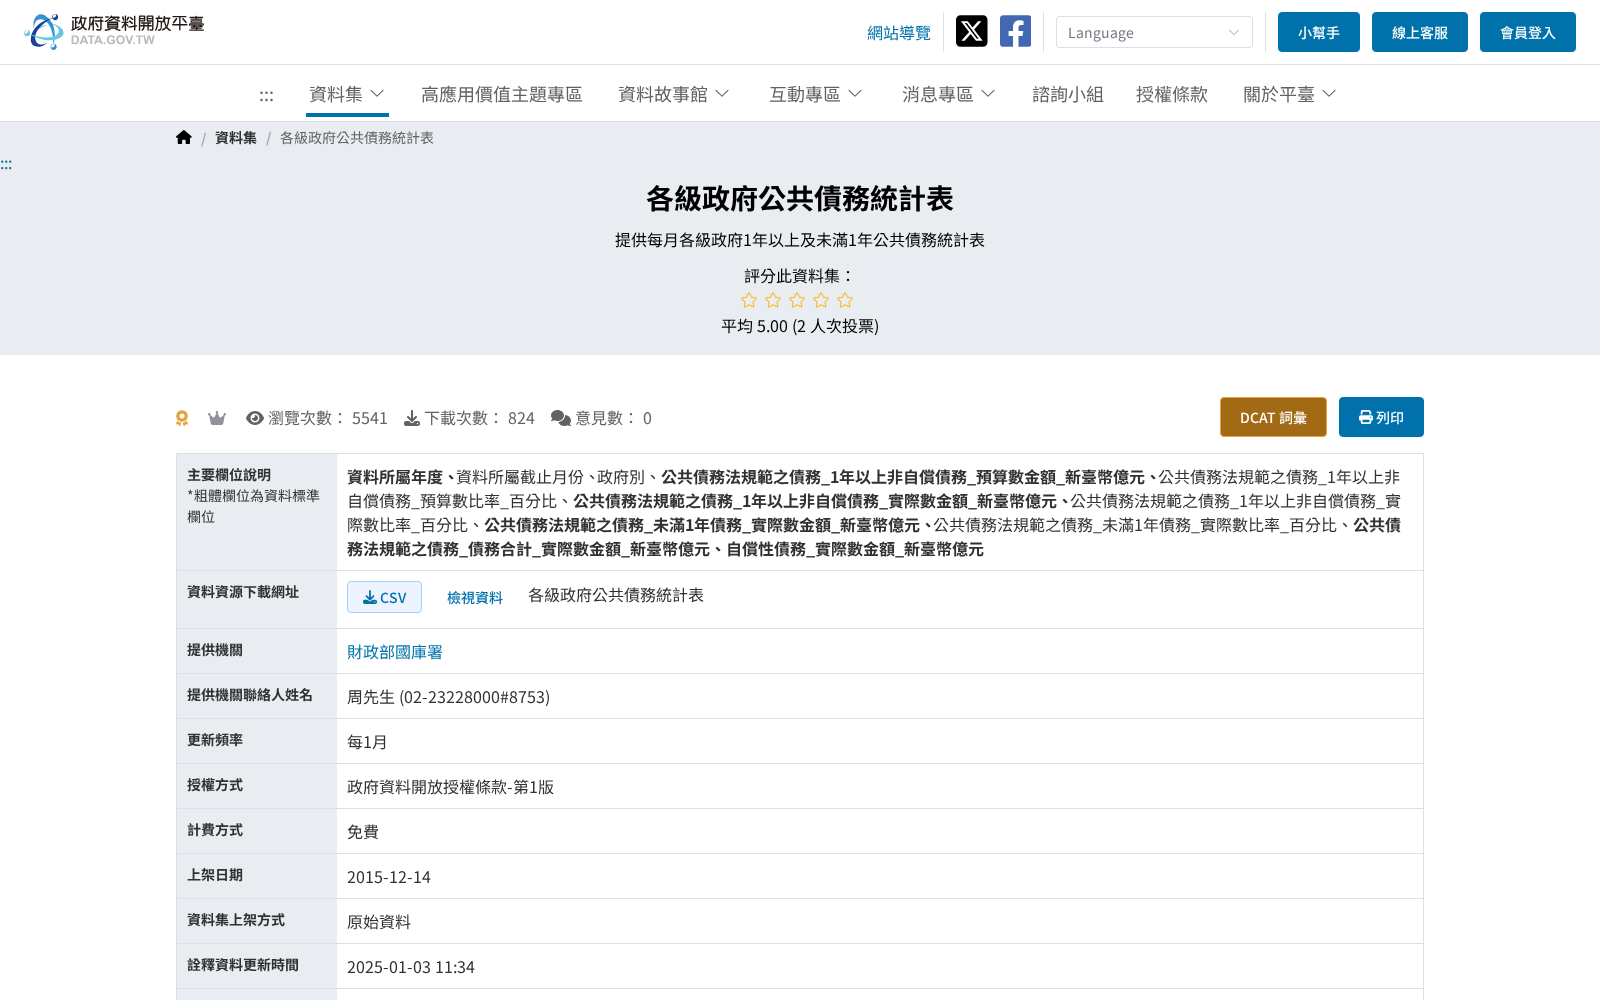Screen dimensions: 1600x1000
Task: Rate the dataset two stars
Action: click(773, 300)
